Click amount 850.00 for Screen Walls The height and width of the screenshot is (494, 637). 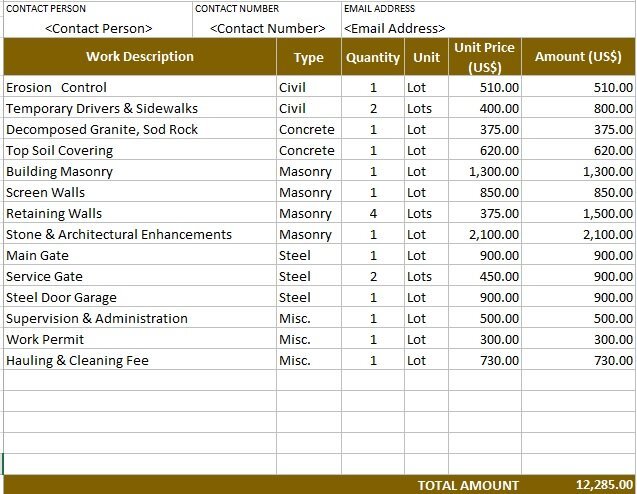pos(578,192)
